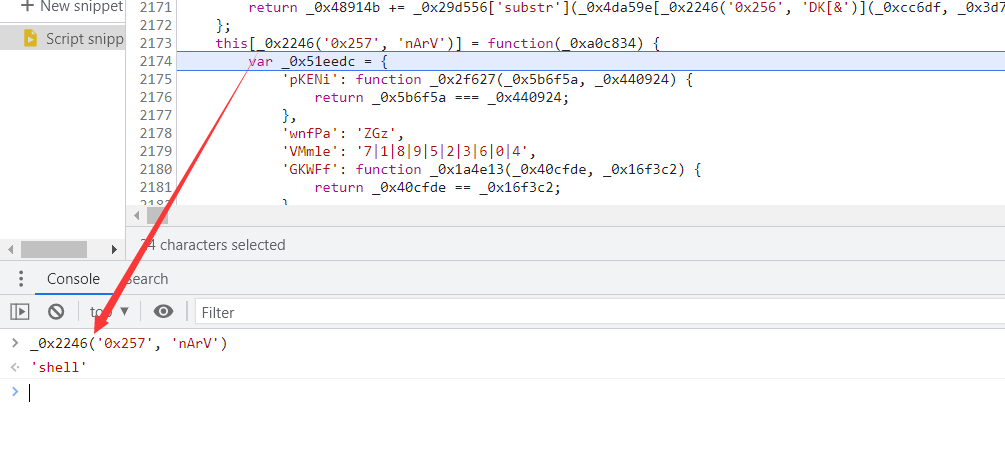Viewport: 1005px width, 453px height.
Task: Click the 'ZGz' string value
Action: 379,133
